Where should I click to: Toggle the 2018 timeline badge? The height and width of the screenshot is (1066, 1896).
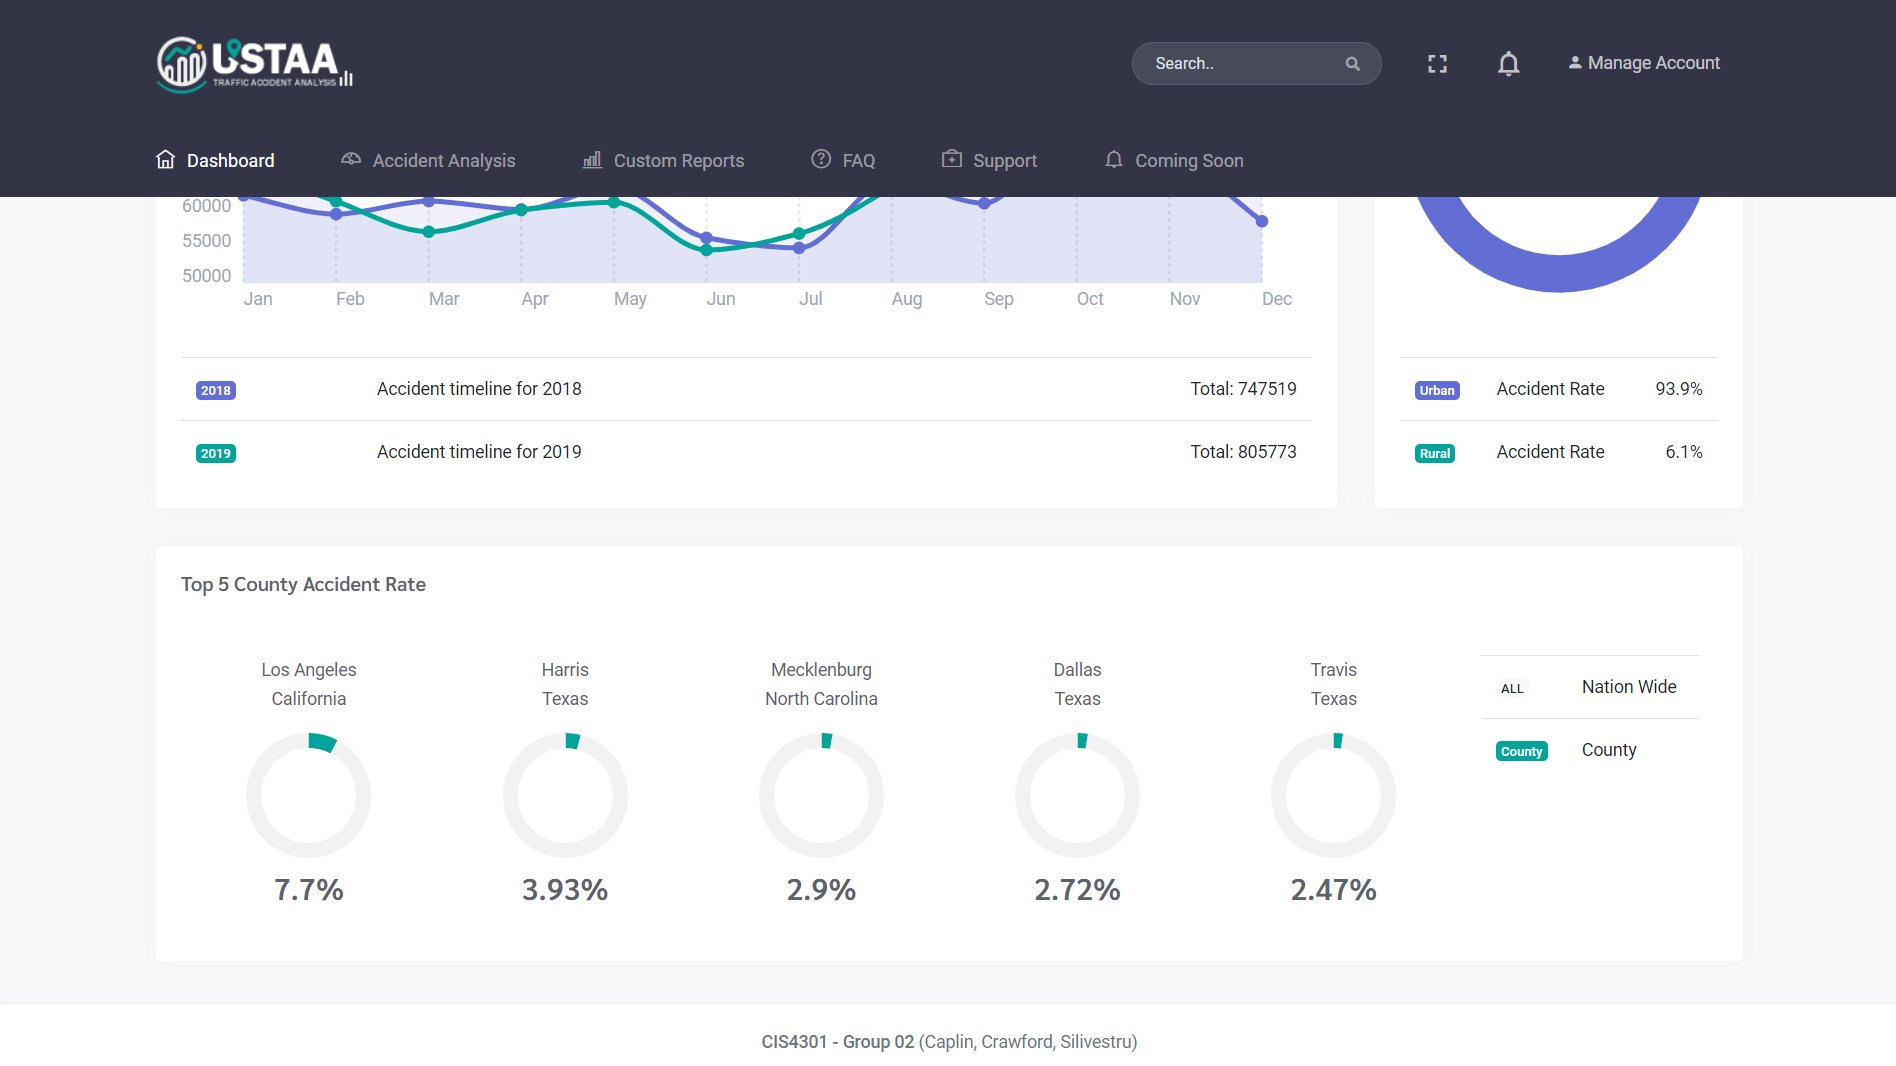click(x=216, y=391)
